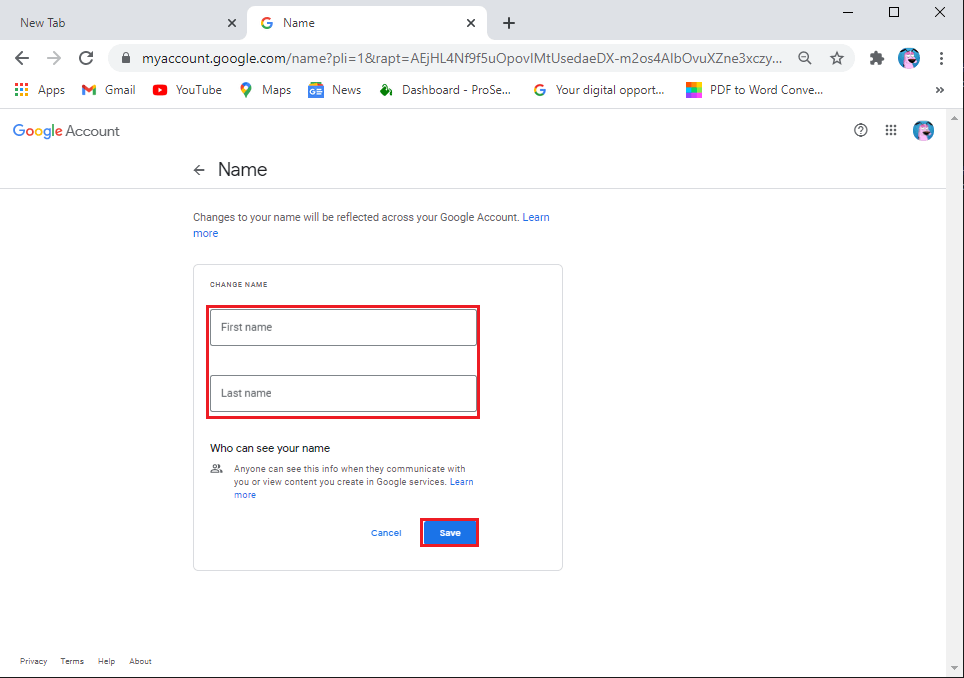Click the back arrow beside Name heading
The width and height of the screenshot is (964, 678).
pos(199,170)
